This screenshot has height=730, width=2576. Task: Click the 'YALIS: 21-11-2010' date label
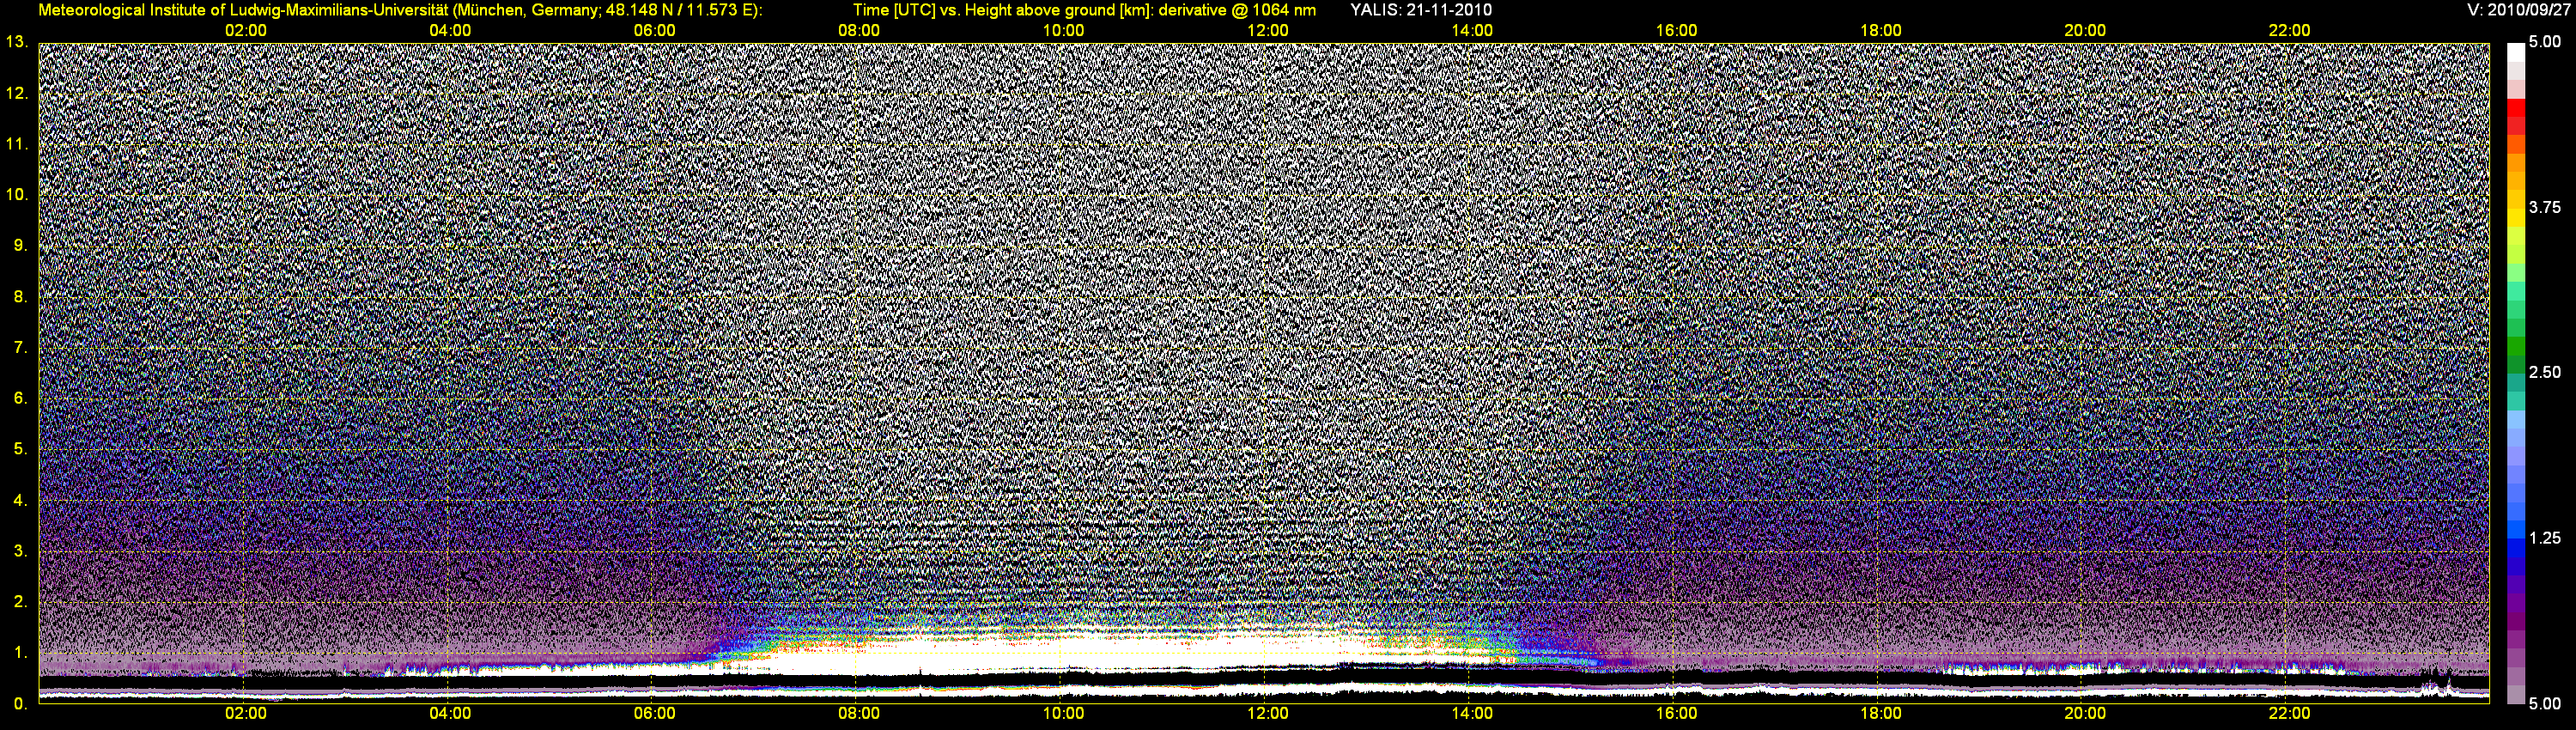pos(1421,10)
